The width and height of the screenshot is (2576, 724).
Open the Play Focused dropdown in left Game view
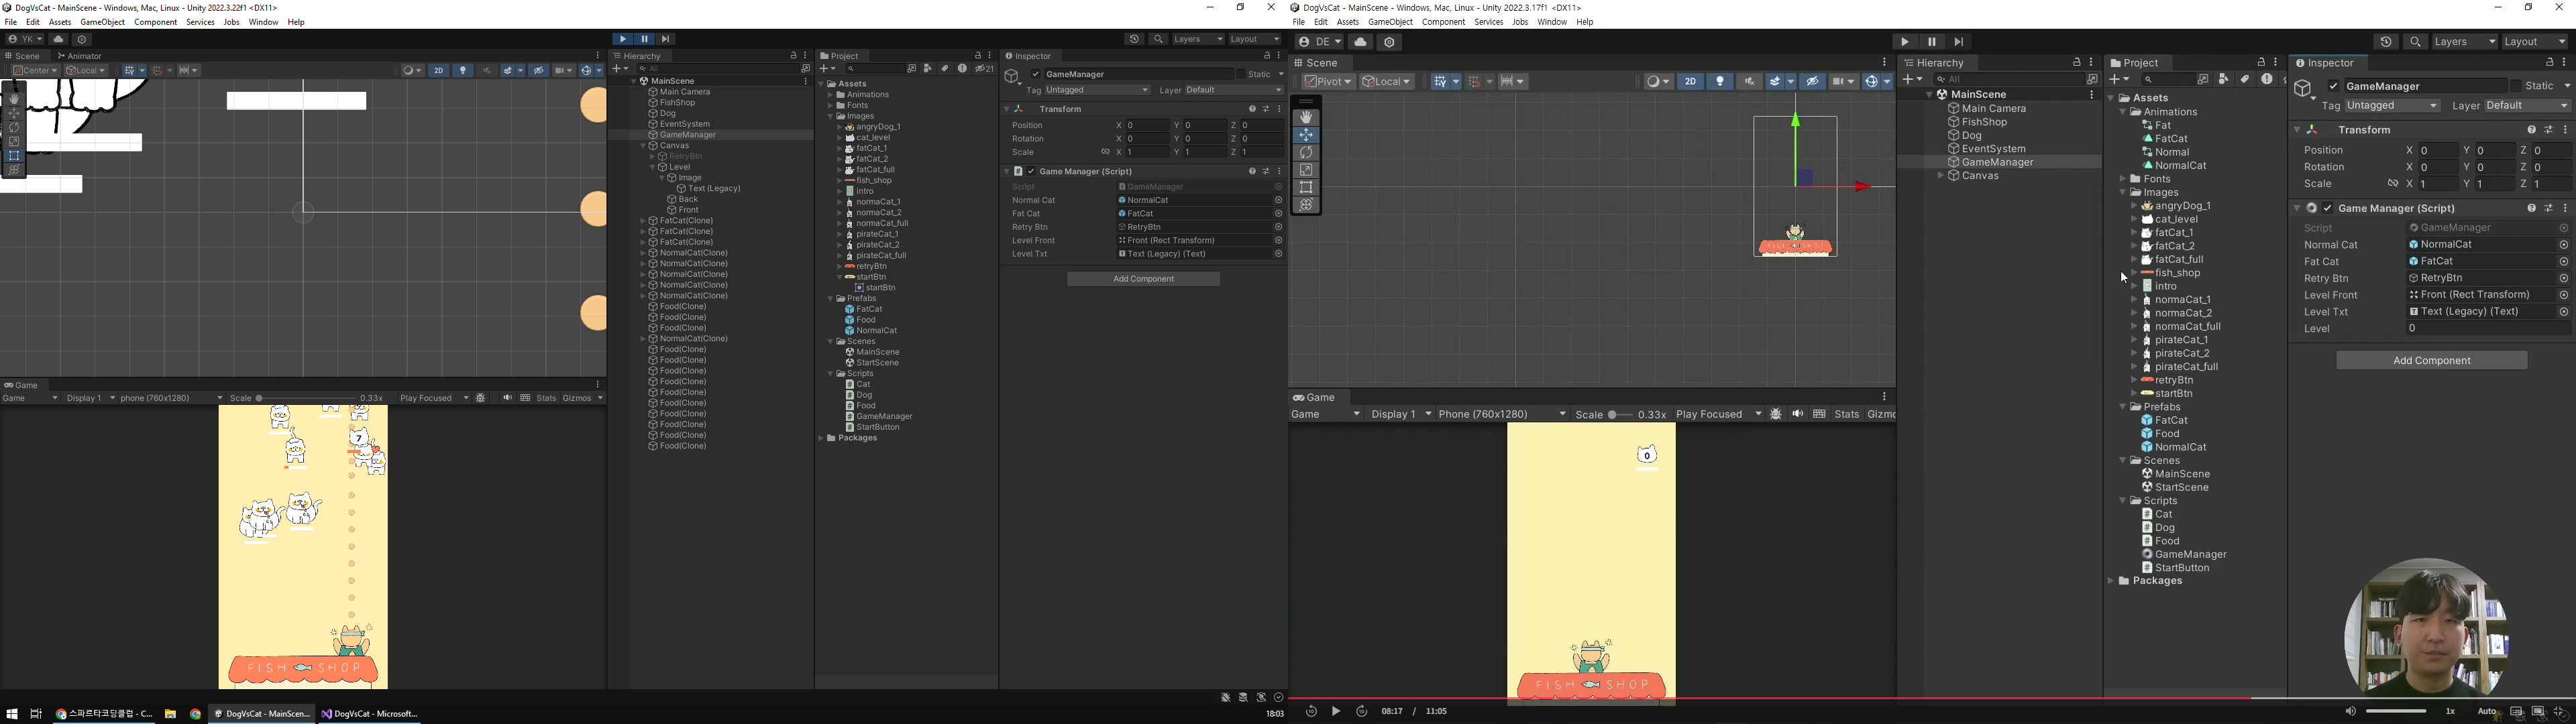click(434, 398)
